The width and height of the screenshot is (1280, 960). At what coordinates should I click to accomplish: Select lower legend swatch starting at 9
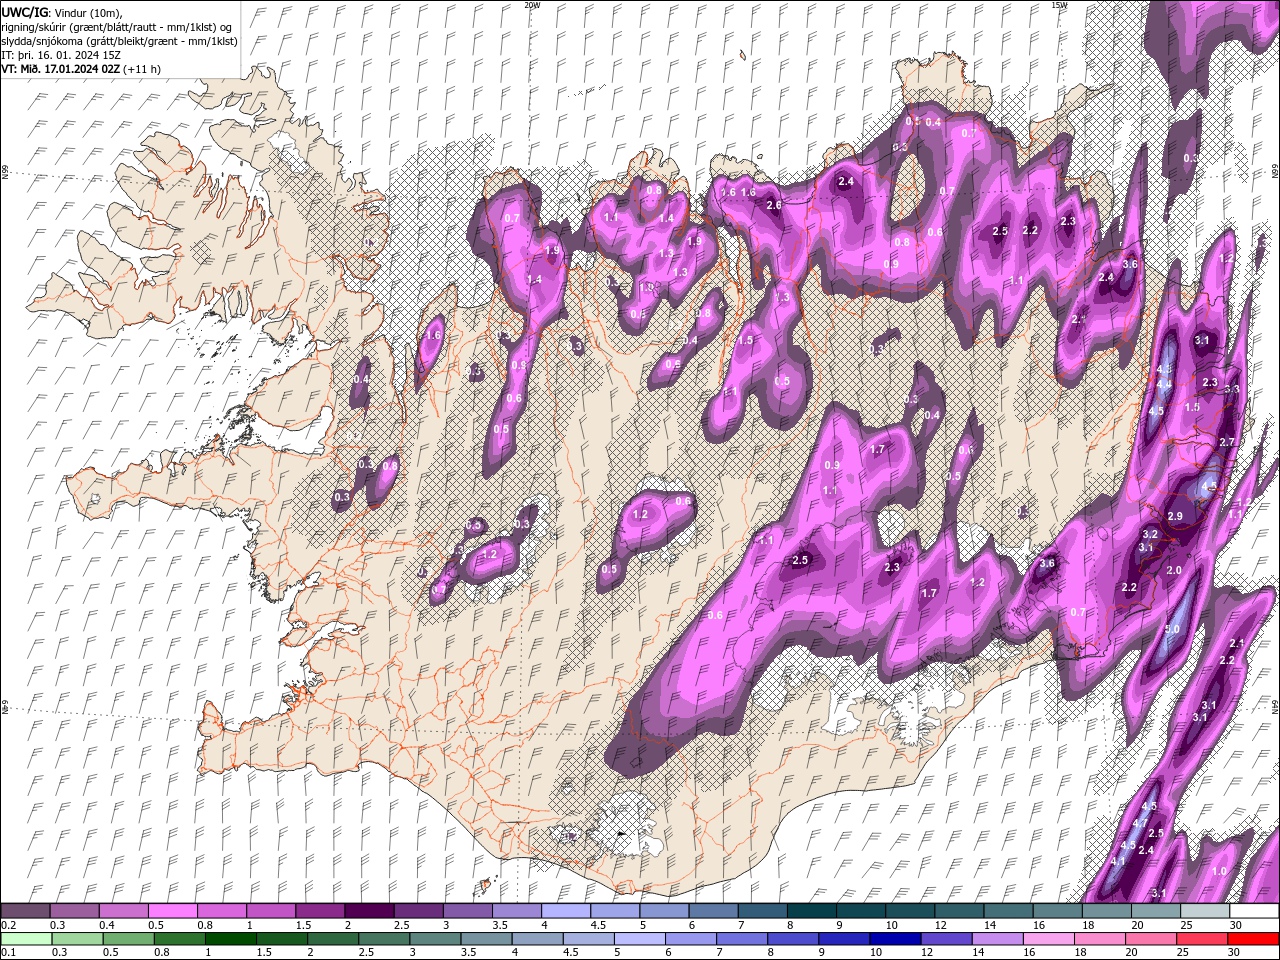point(845,939)
